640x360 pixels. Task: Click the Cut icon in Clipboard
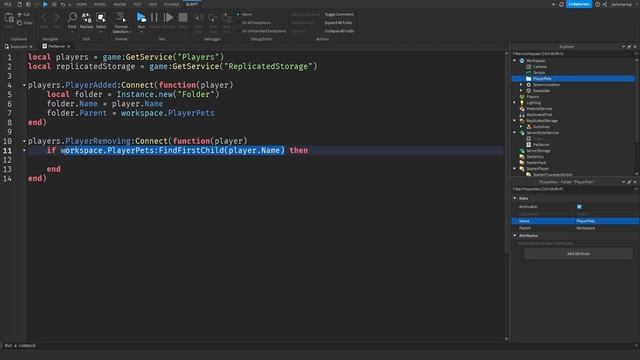20,14
